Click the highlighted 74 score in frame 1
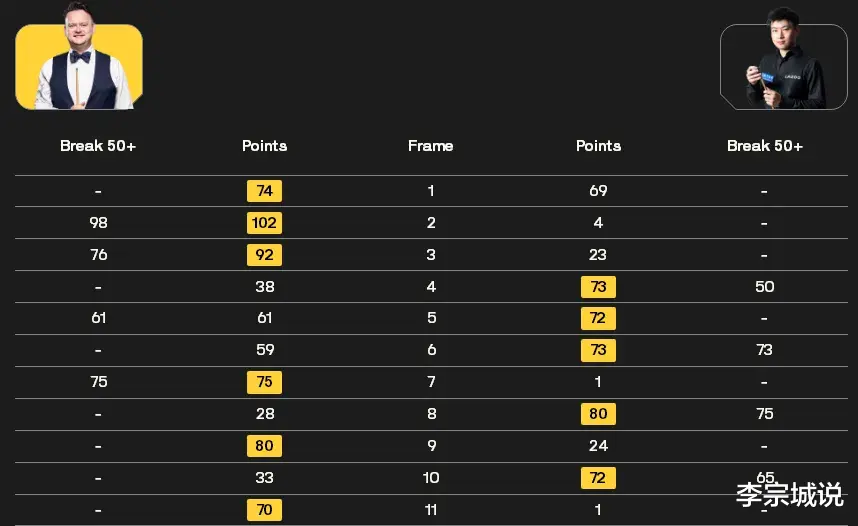Screen dimensions: 858x526 click(264, 190)
